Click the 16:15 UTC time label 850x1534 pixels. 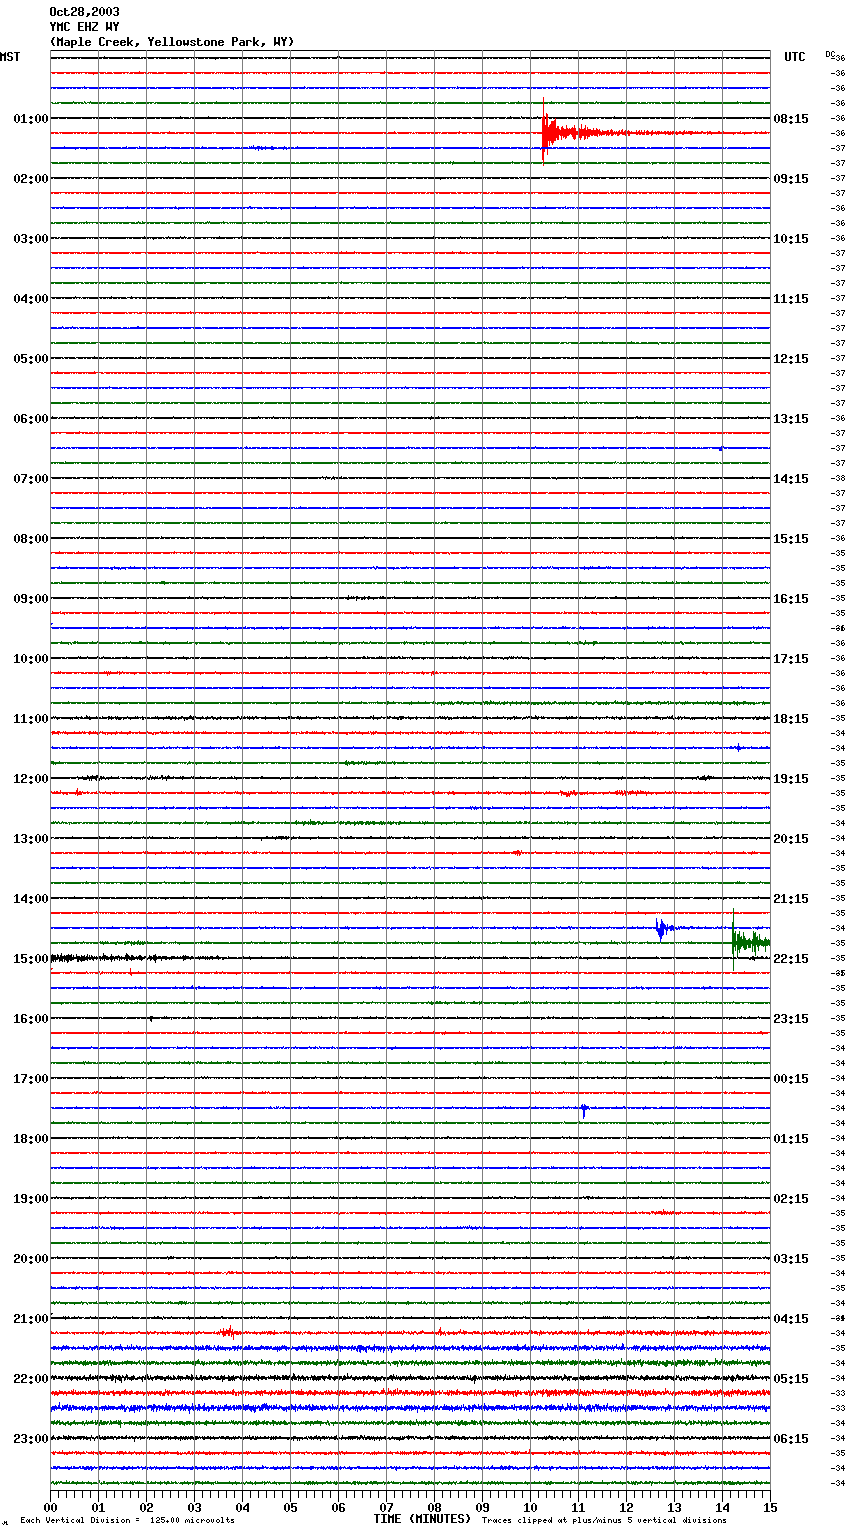pos(791,599)
